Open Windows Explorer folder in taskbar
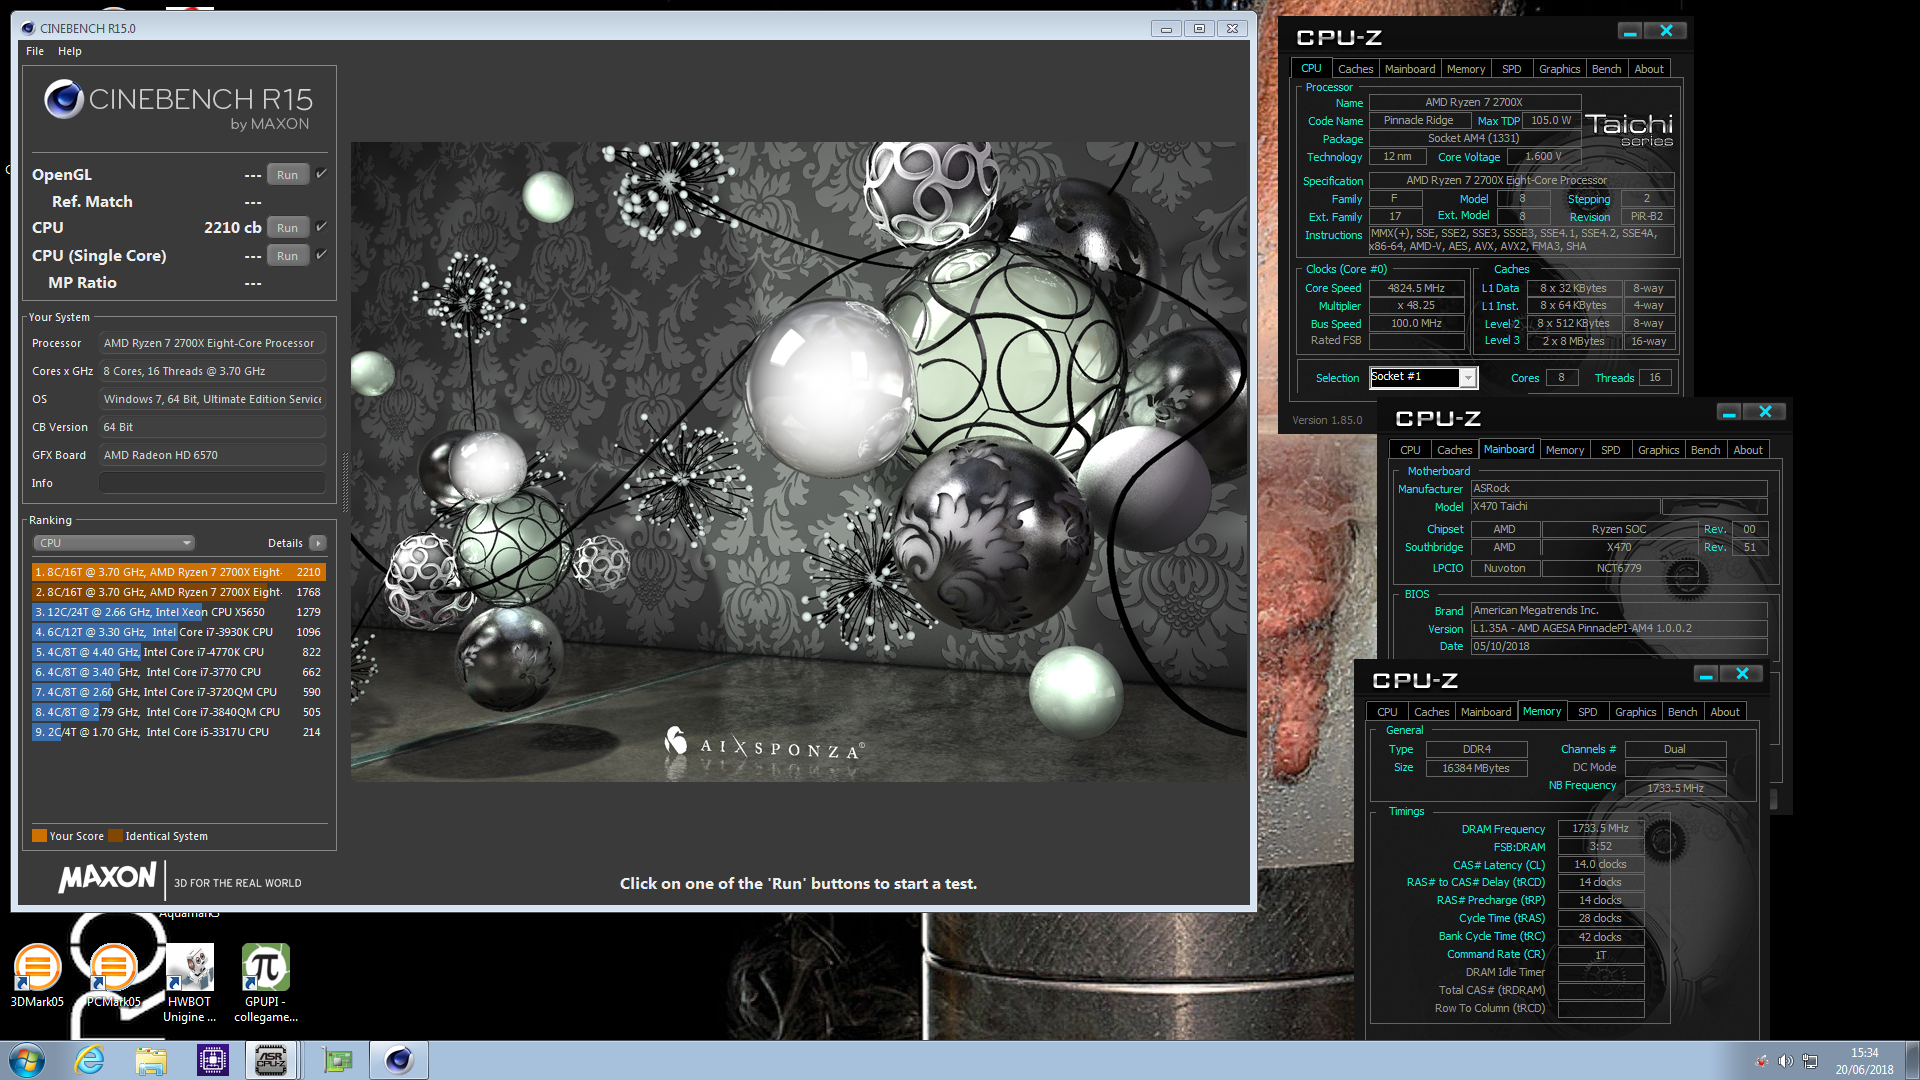The width and height of the screenshot is (1920, 1080). [x=151, y=1060]
